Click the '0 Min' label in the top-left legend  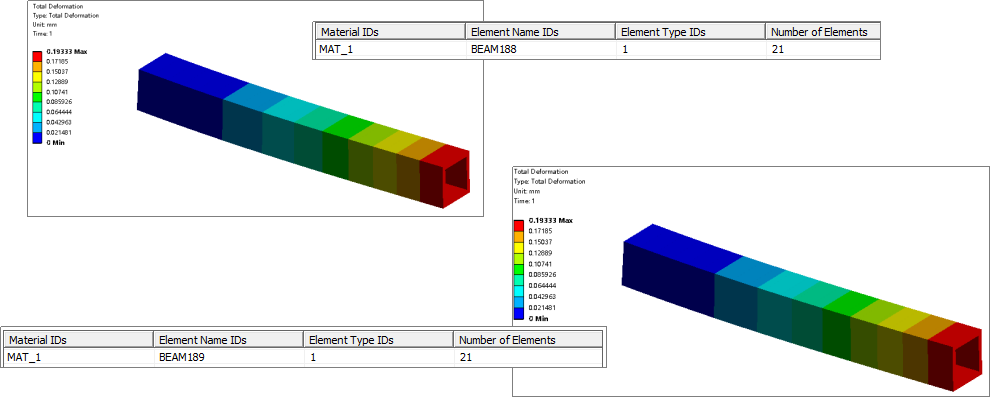56,142
